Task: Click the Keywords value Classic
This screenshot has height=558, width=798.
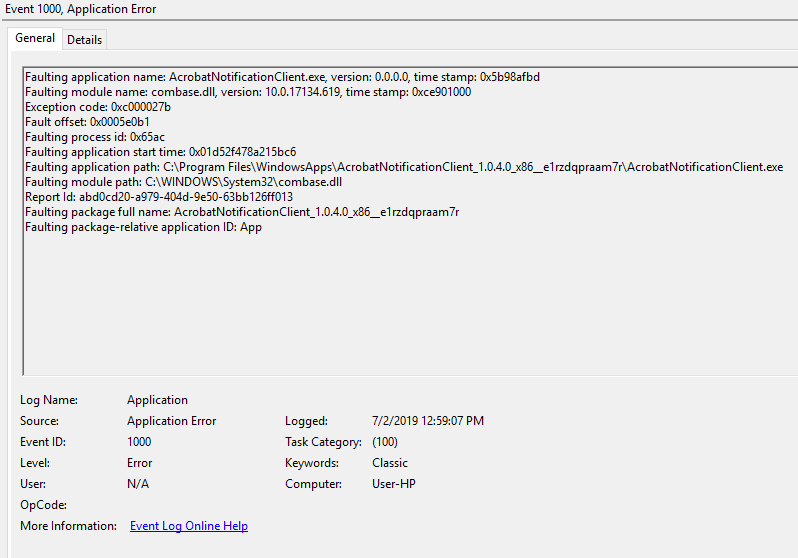Action: (x=390, y=463)
